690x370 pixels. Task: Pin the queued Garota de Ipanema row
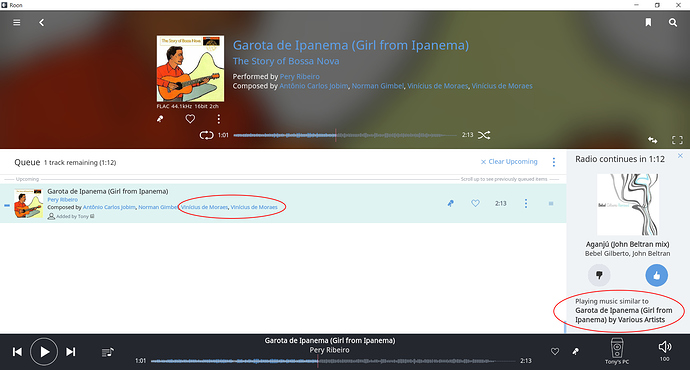click(x=451, y=203)
